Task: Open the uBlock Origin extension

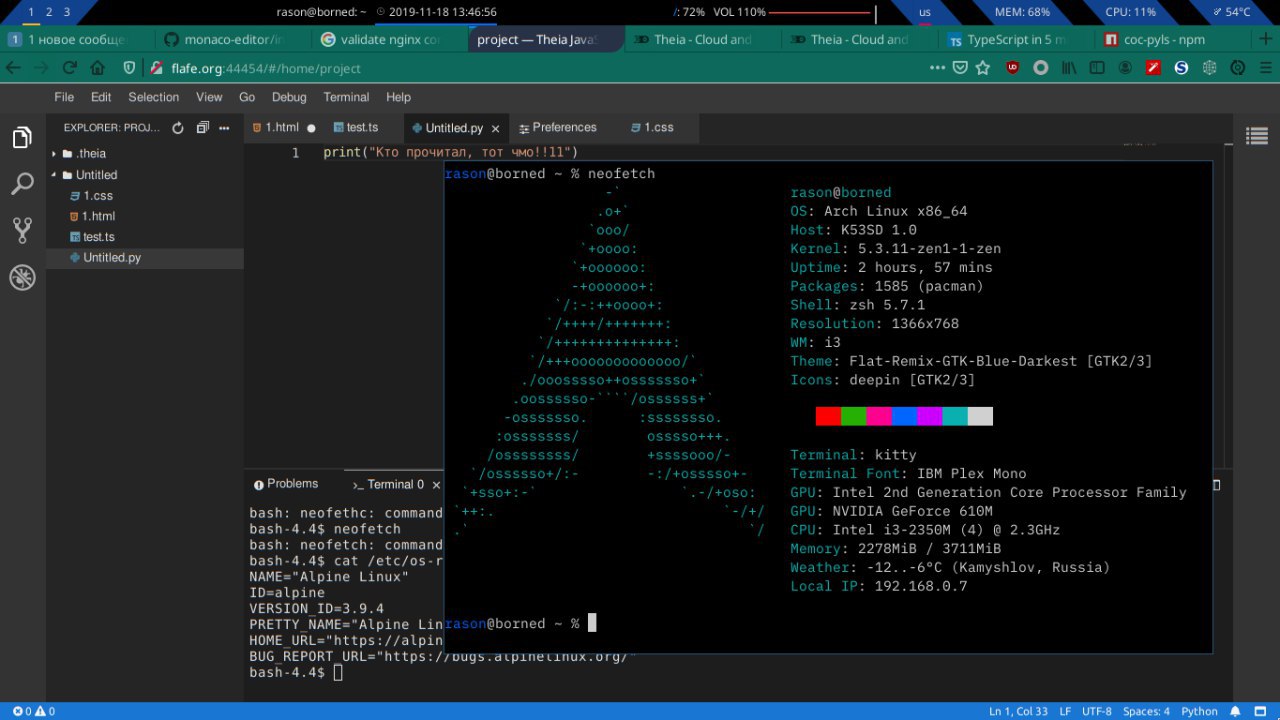Action: [1013, 68]
